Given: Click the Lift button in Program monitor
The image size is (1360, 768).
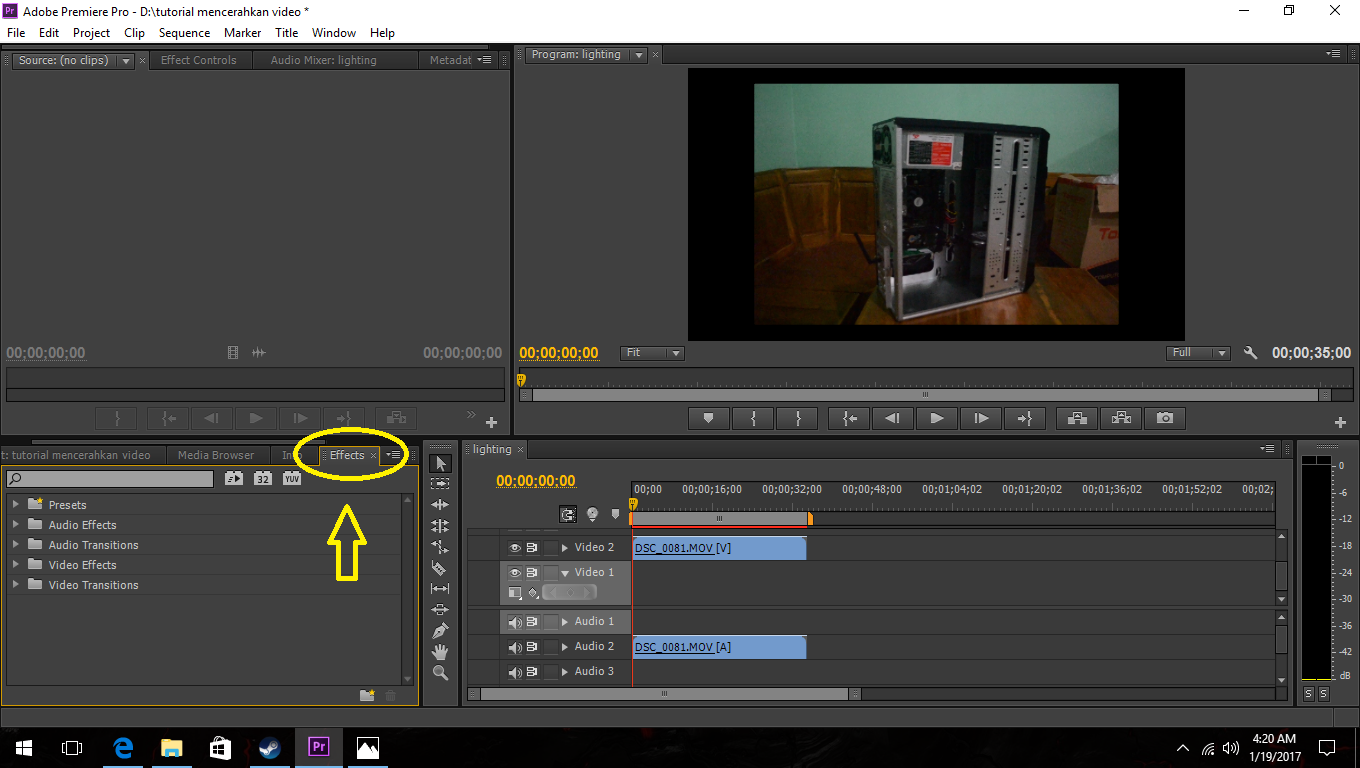Looking at the screenshot, I should point(1077,418).
